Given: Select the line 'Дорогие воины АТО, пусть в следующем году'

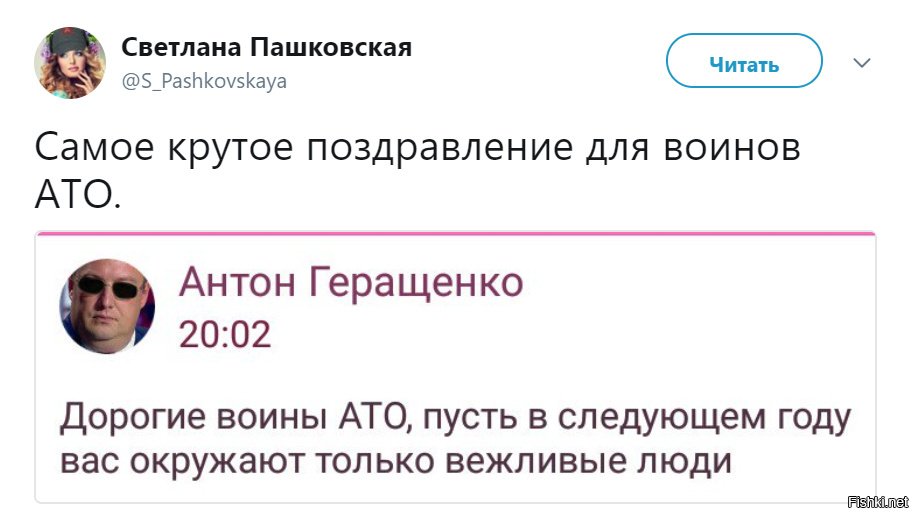Looking at the screenshot, I should (x=455, y=419).
